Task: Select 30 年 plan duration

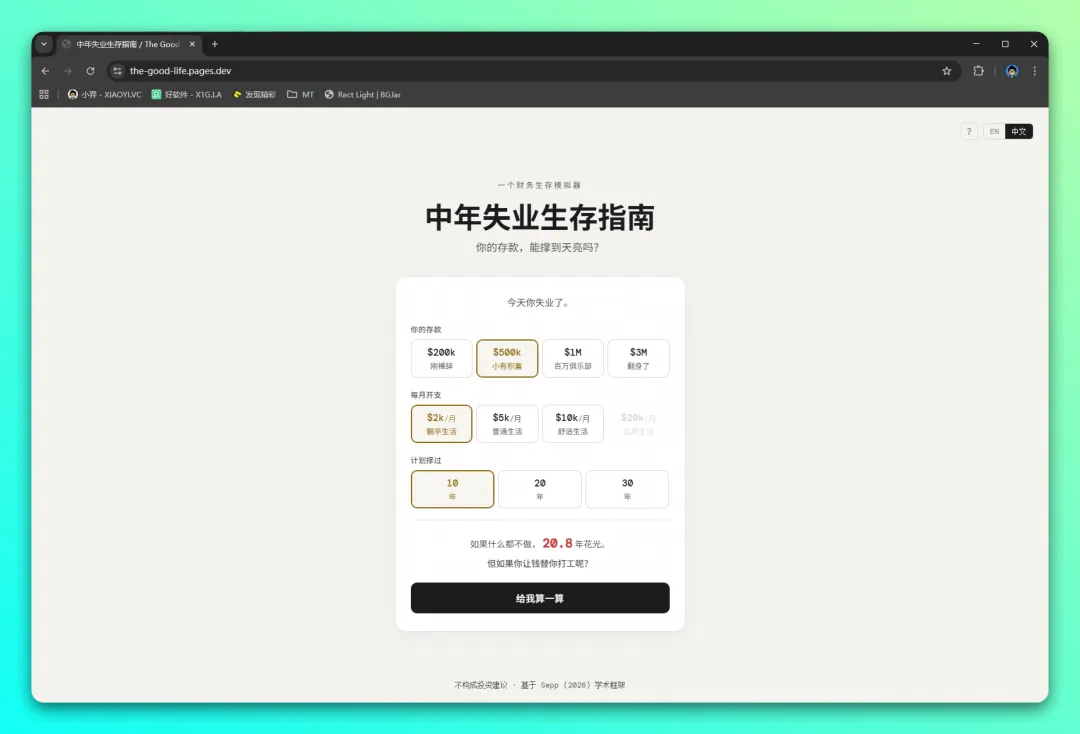Action: pyautogui.click(x=627, y=489)
